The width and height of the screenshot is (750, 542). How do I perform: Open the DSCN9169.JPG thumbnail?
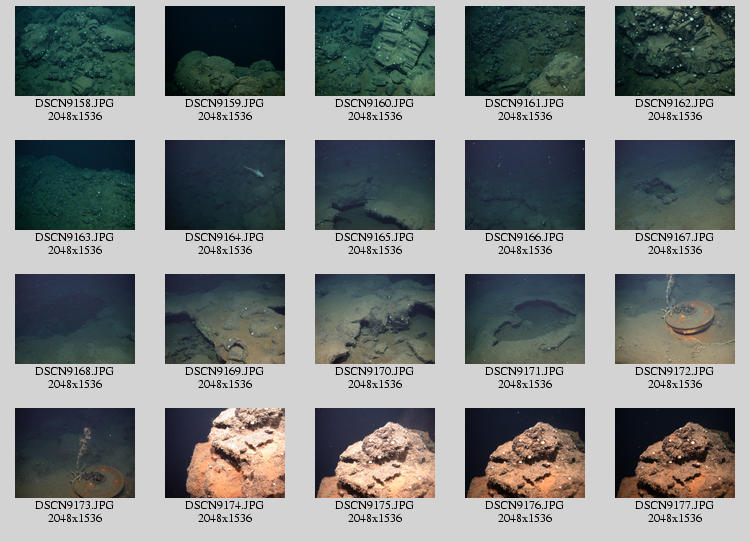click(225, 319)
